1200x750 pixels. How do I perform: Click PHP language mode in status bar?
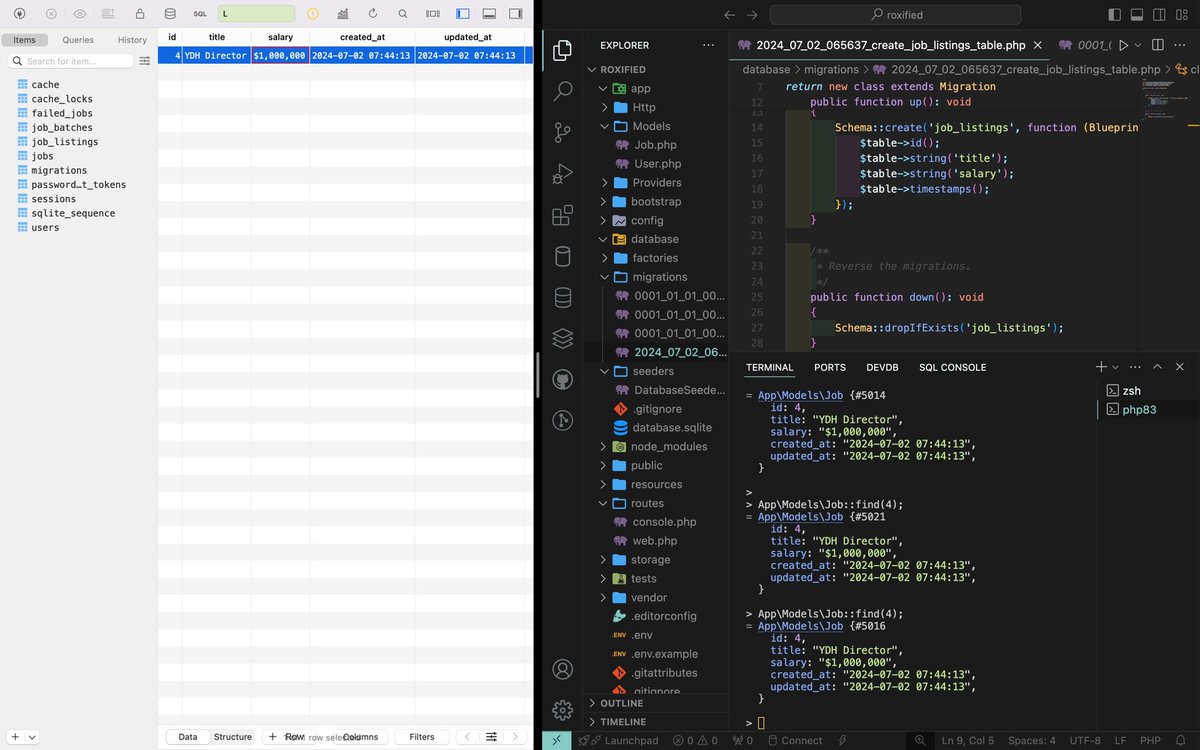1151,741
